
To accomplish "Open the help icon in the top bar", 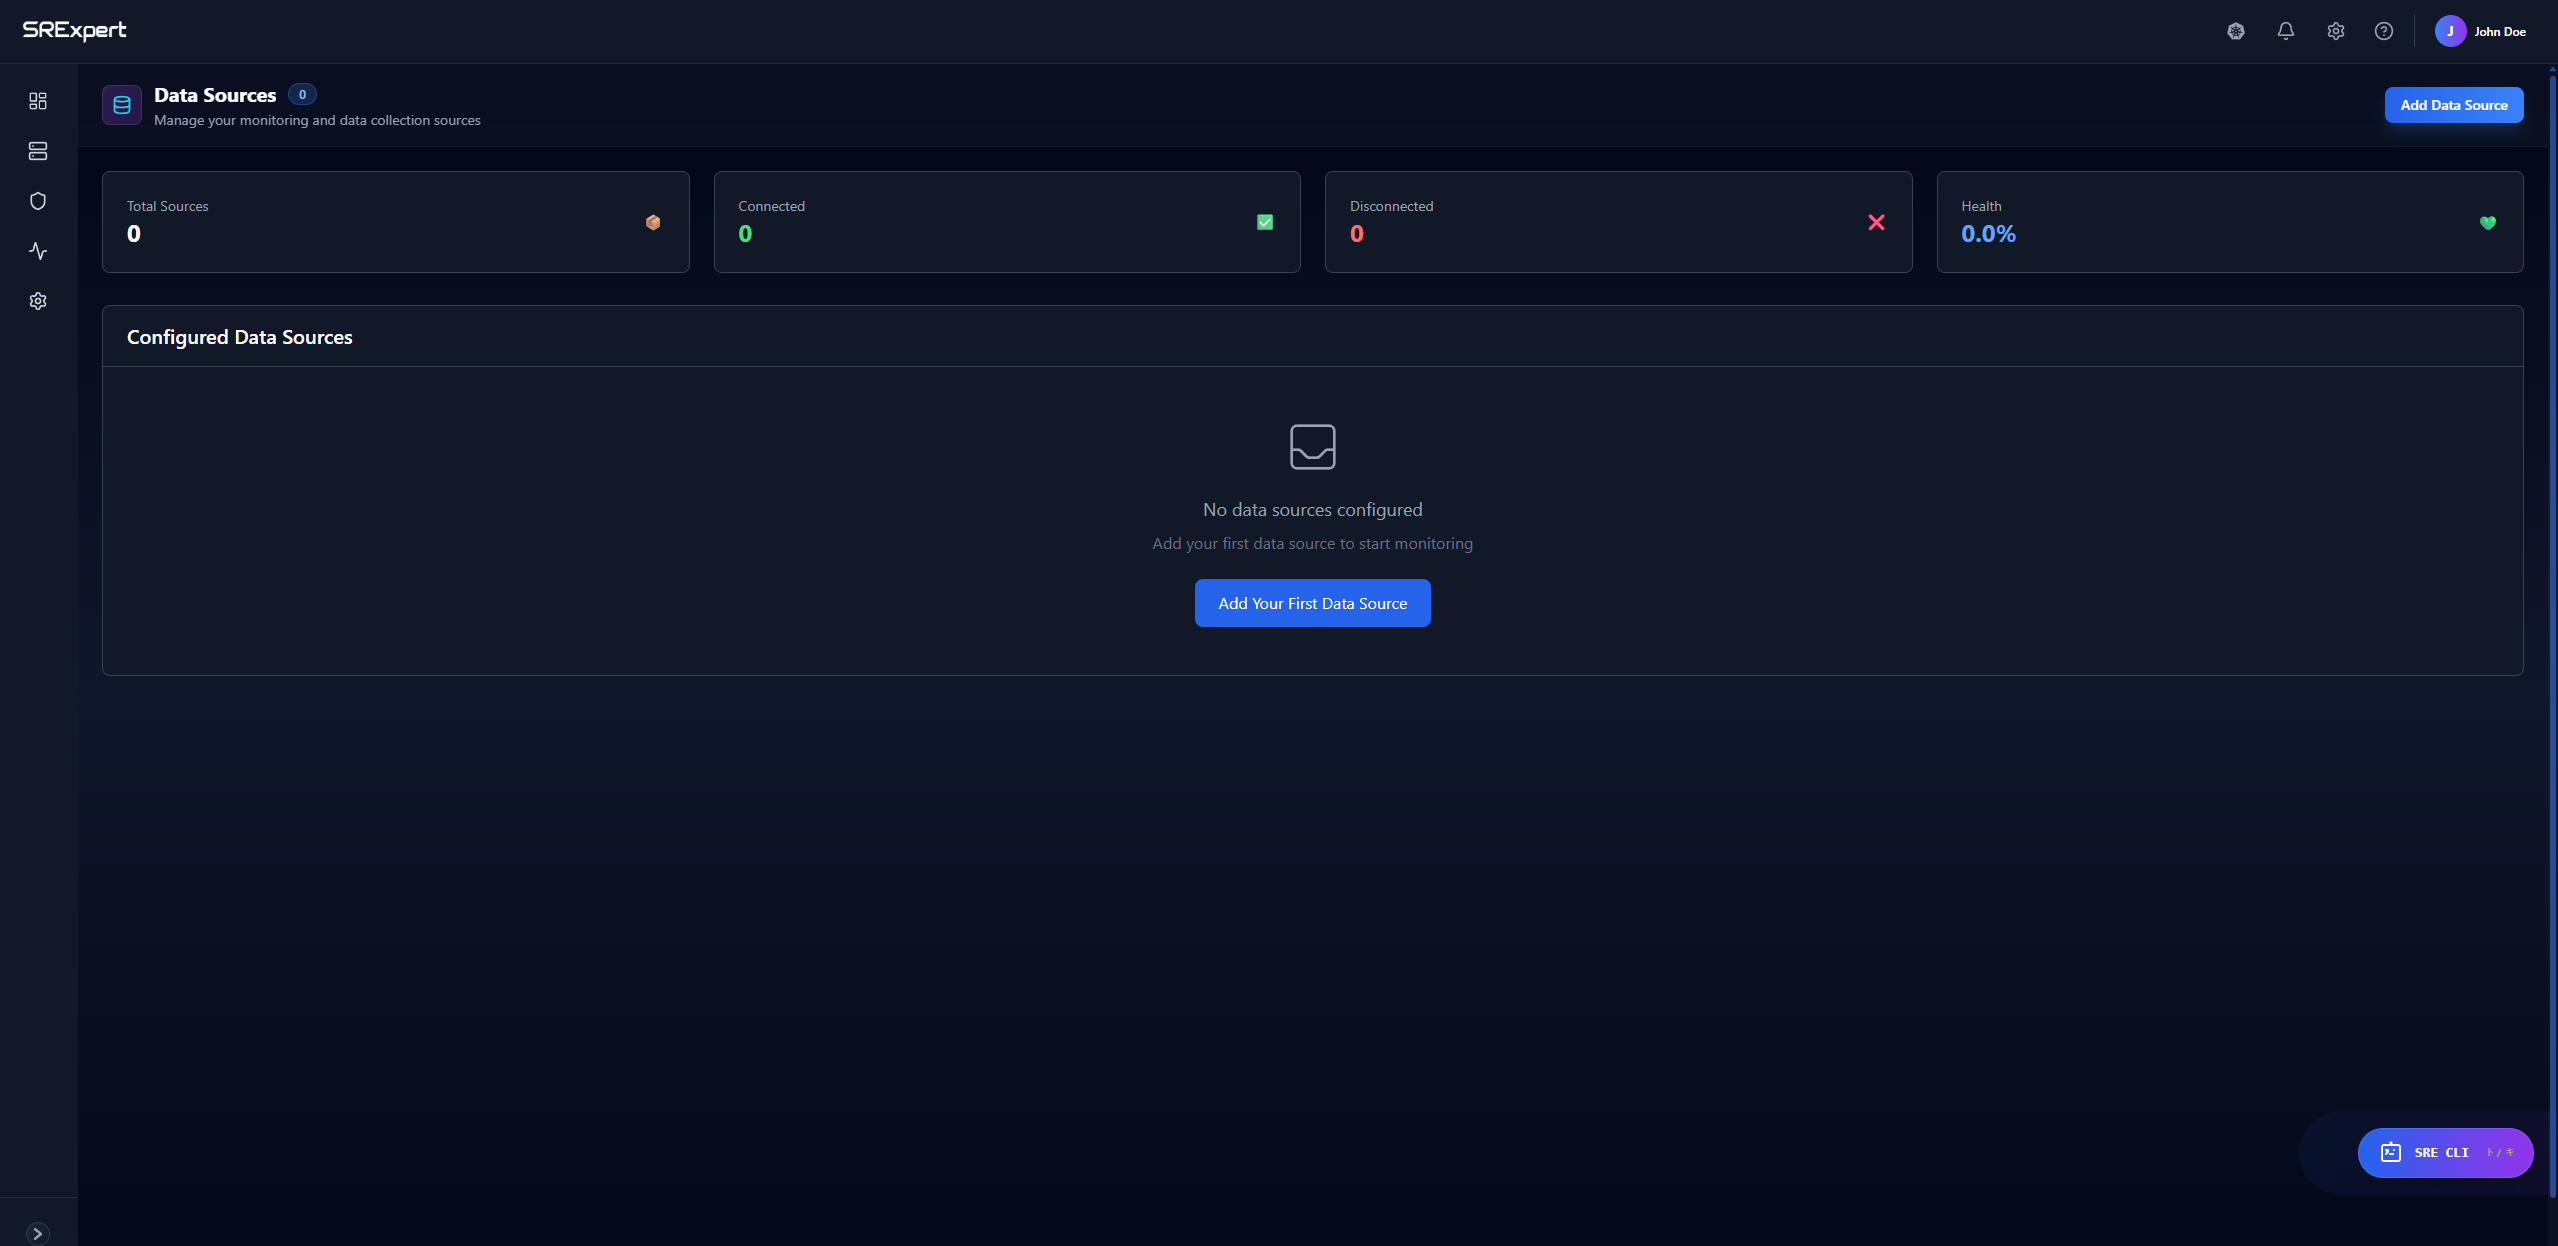I will (2384, 30).
